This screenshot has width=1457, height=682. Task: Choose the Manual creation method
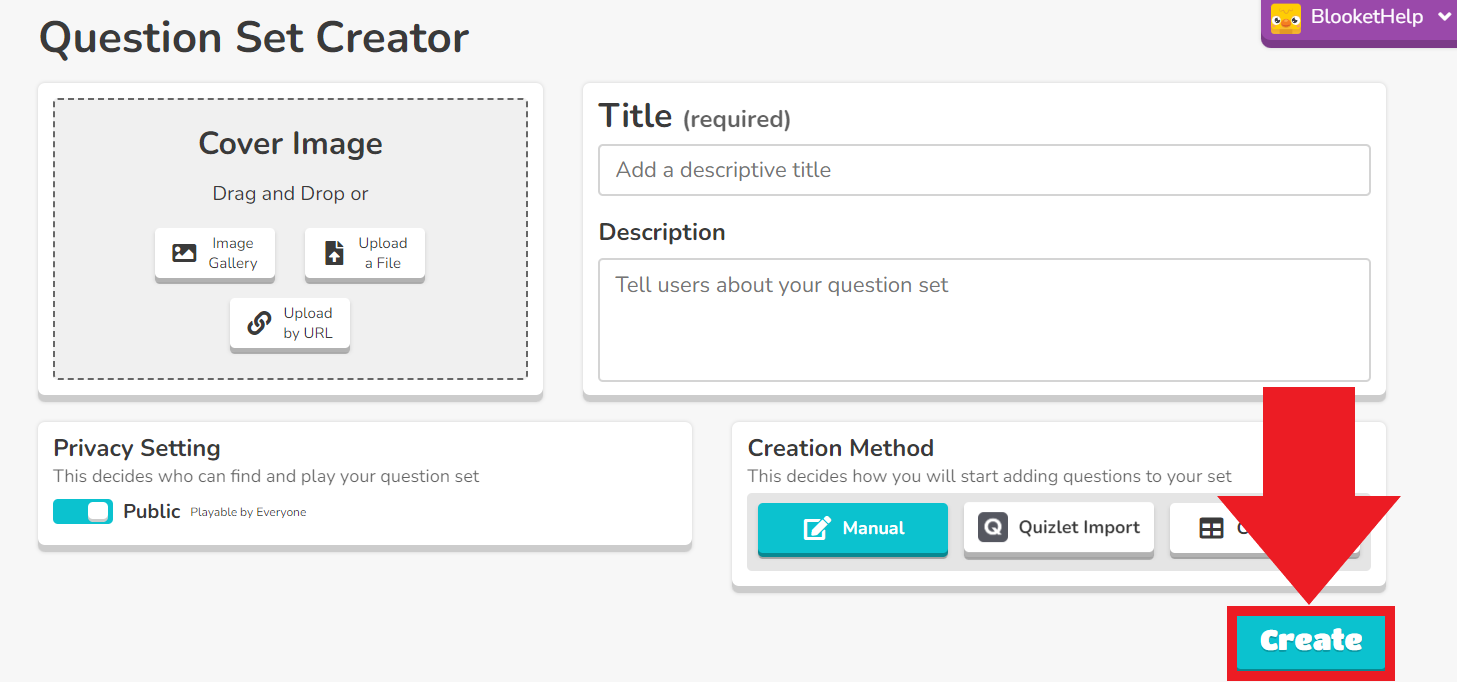pyautogui.click(x=852, y=527)
